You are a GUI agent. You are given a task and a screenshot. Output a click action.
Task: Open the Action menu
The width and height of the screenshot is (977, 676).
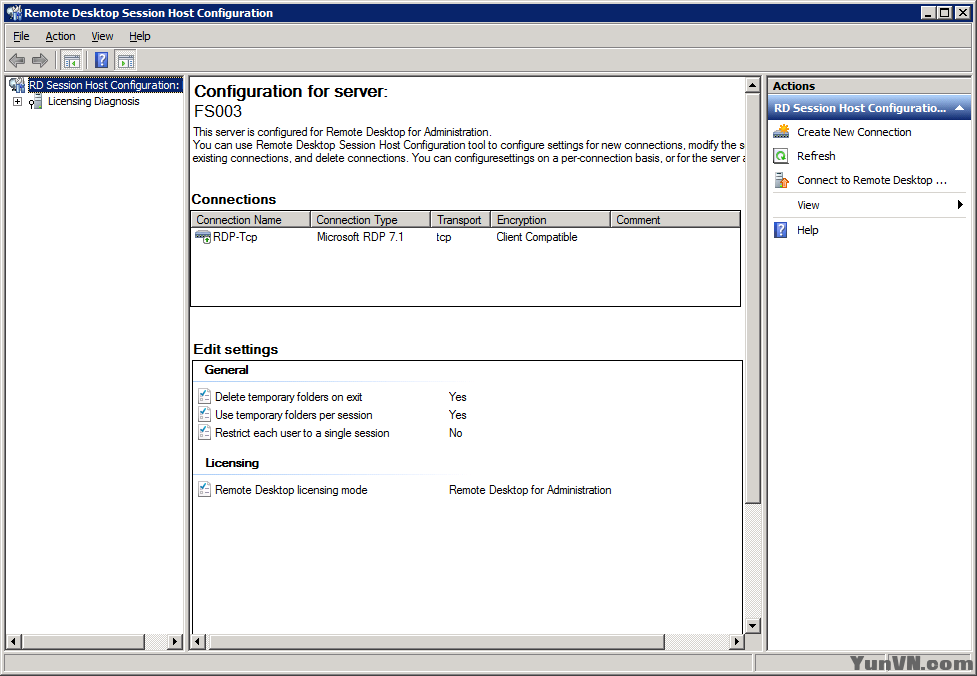(60, 36)
